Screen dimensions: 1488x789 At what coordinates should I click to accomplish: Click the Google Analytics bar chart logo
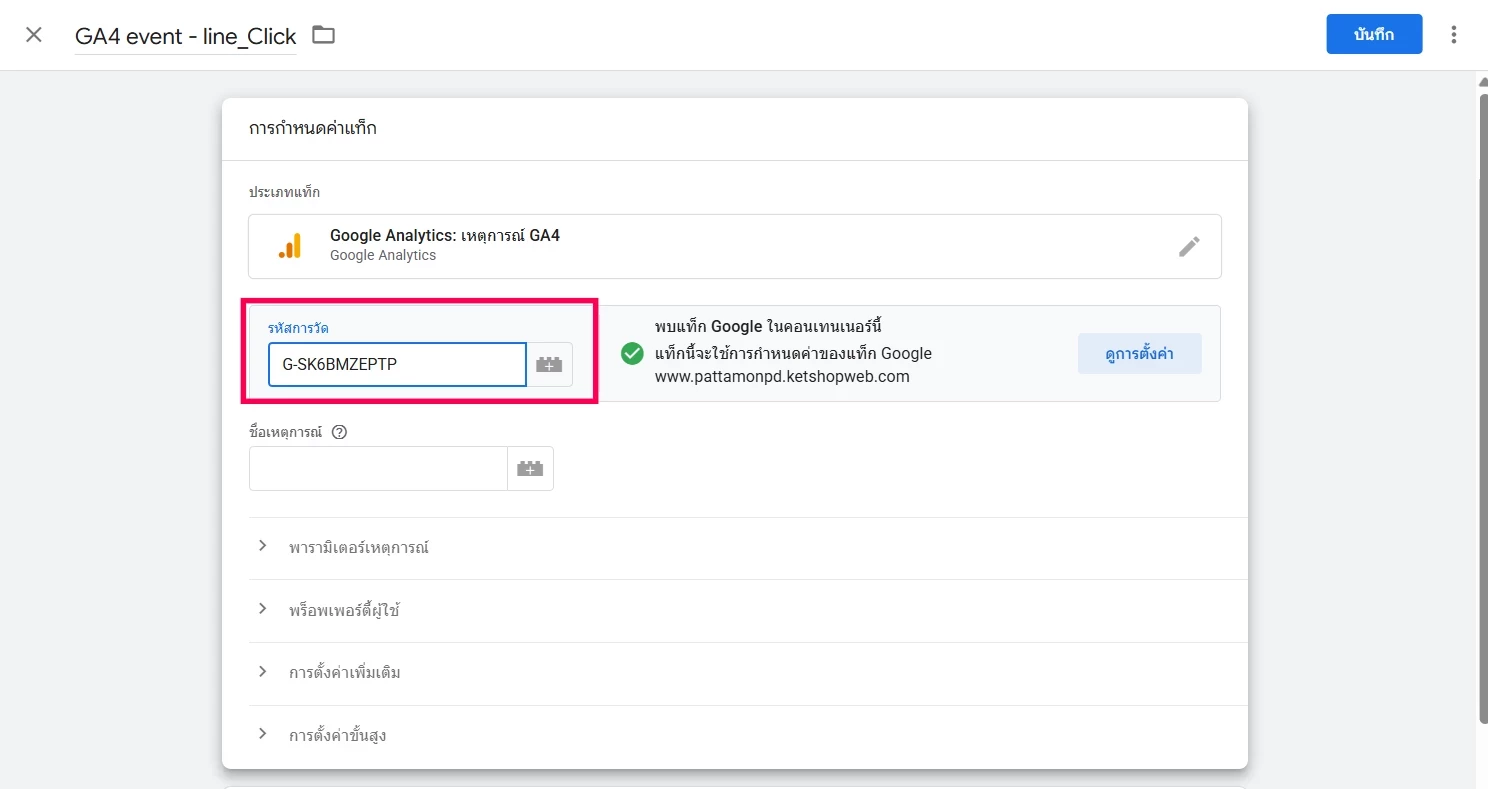(290, 246)
